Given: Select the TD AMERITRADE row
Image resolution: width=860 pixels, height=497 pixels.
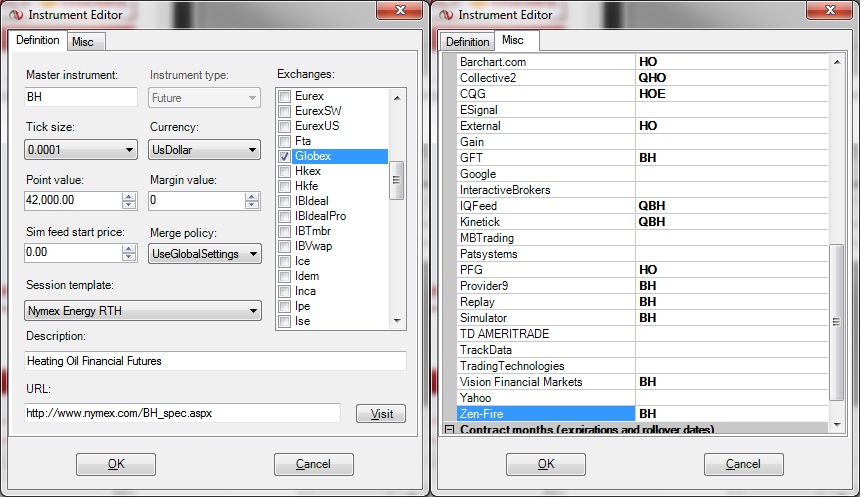Looking at the screenshot, I should pos(642,334).
